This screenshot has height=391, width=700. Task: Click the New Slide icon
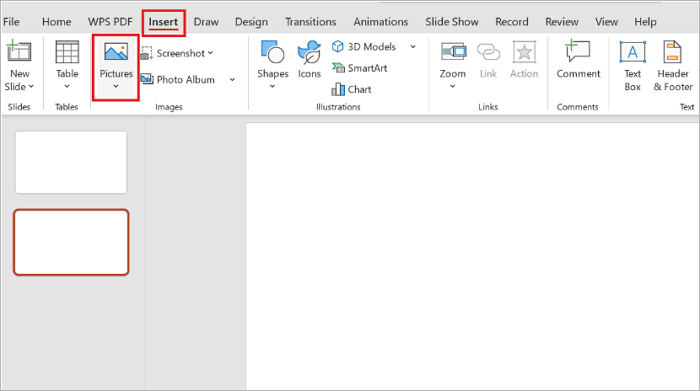click(x=19, y=51)
